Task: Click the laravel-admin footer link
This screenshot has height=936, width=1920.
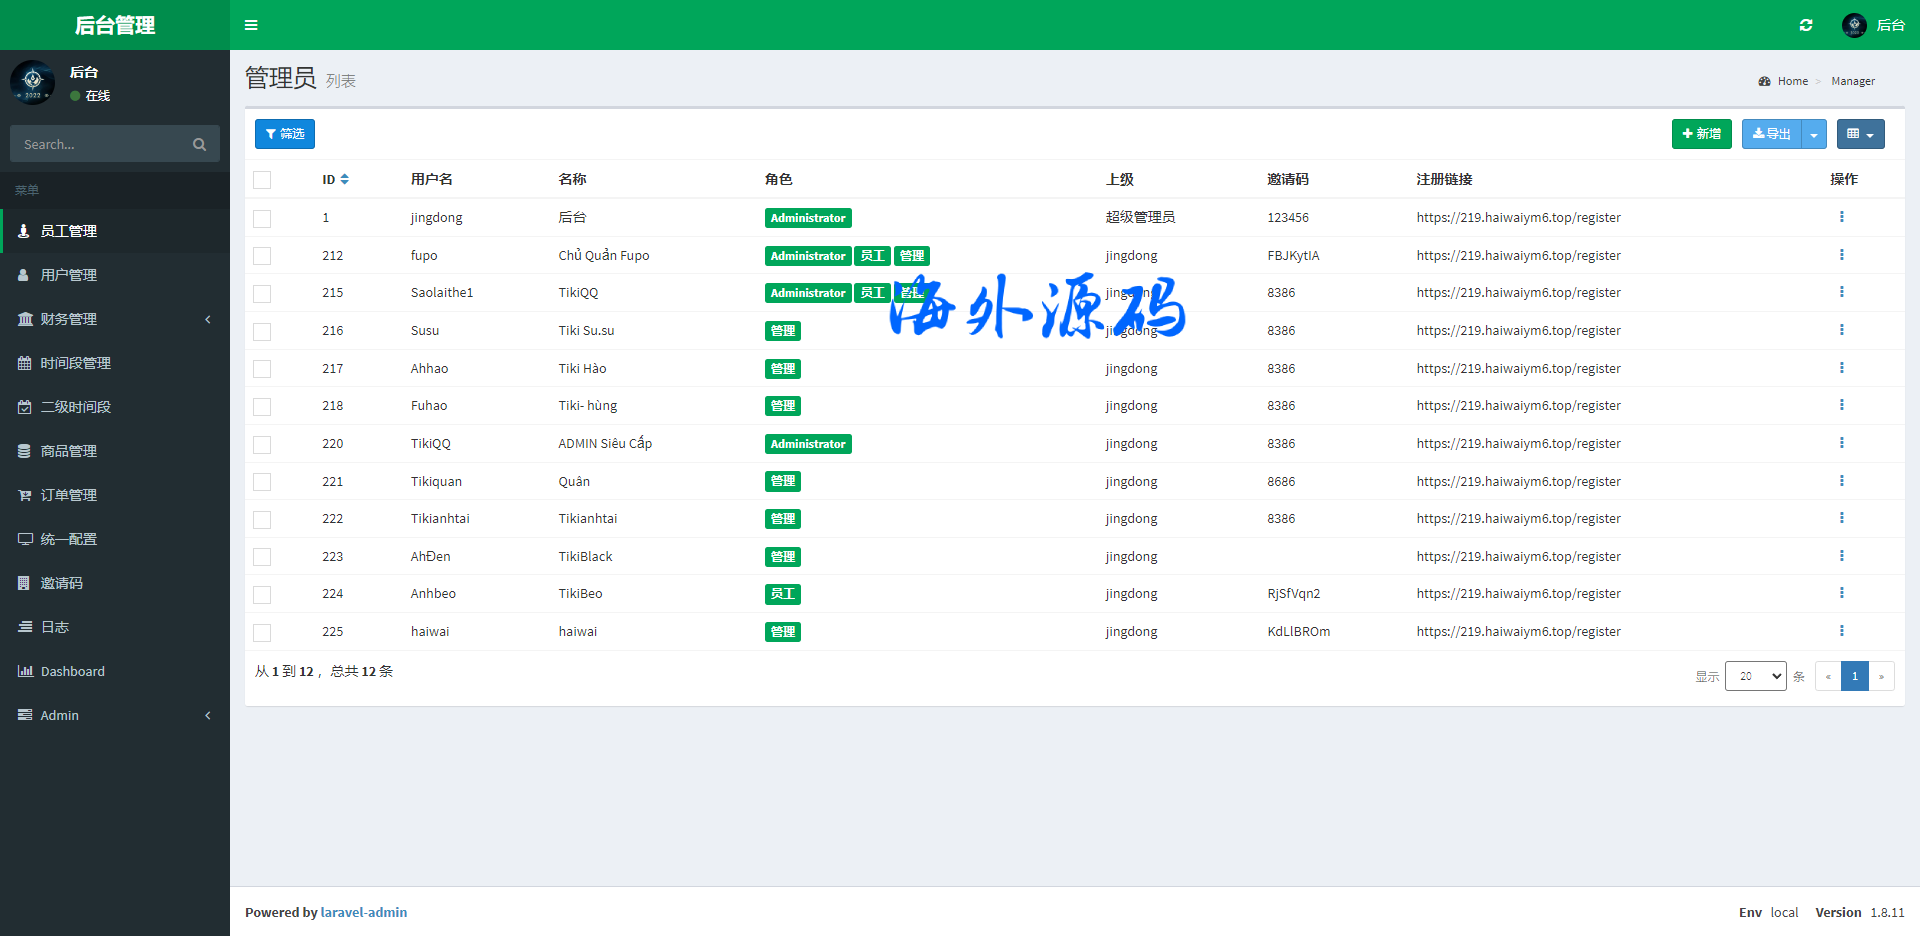Action: click(364, 912)
